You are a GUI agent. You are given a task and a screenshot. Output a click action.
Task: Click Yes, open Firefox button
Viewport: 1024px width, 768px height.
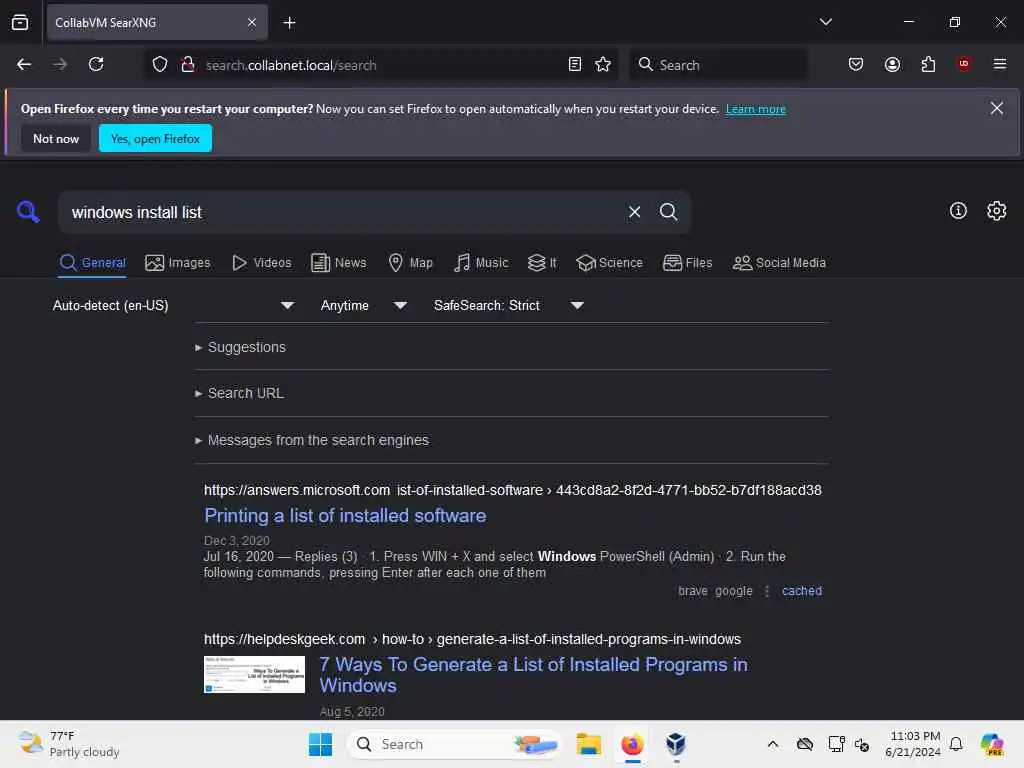pos(155,138)
